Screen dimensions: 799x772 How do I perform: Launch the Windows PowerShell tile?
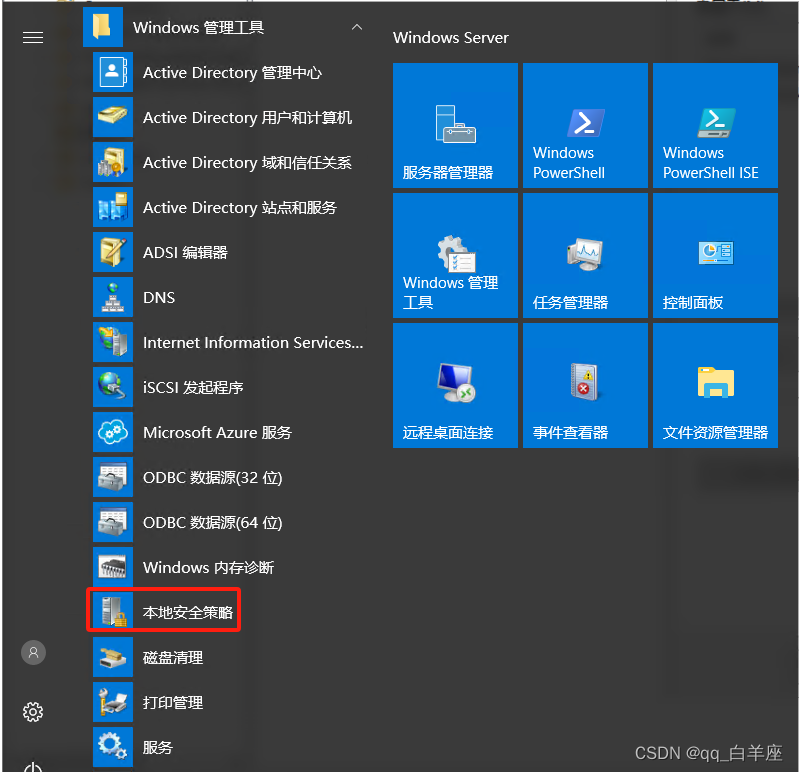pyautogui.click(x=585, y=125)
